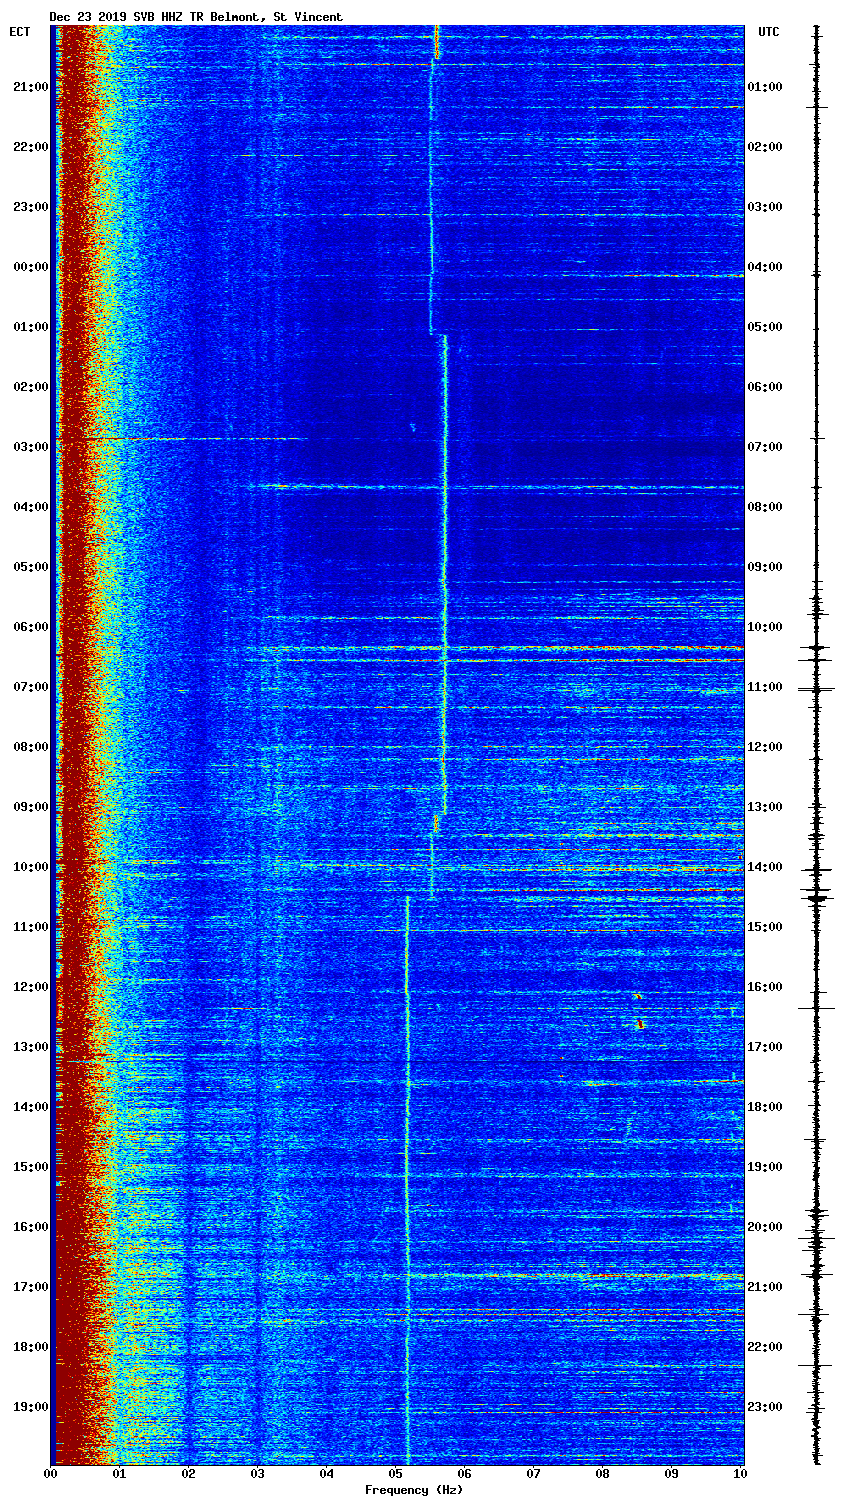Click the '03' frequency axis tick label
Screen dimensions: 852x1500
[257, 1474]
